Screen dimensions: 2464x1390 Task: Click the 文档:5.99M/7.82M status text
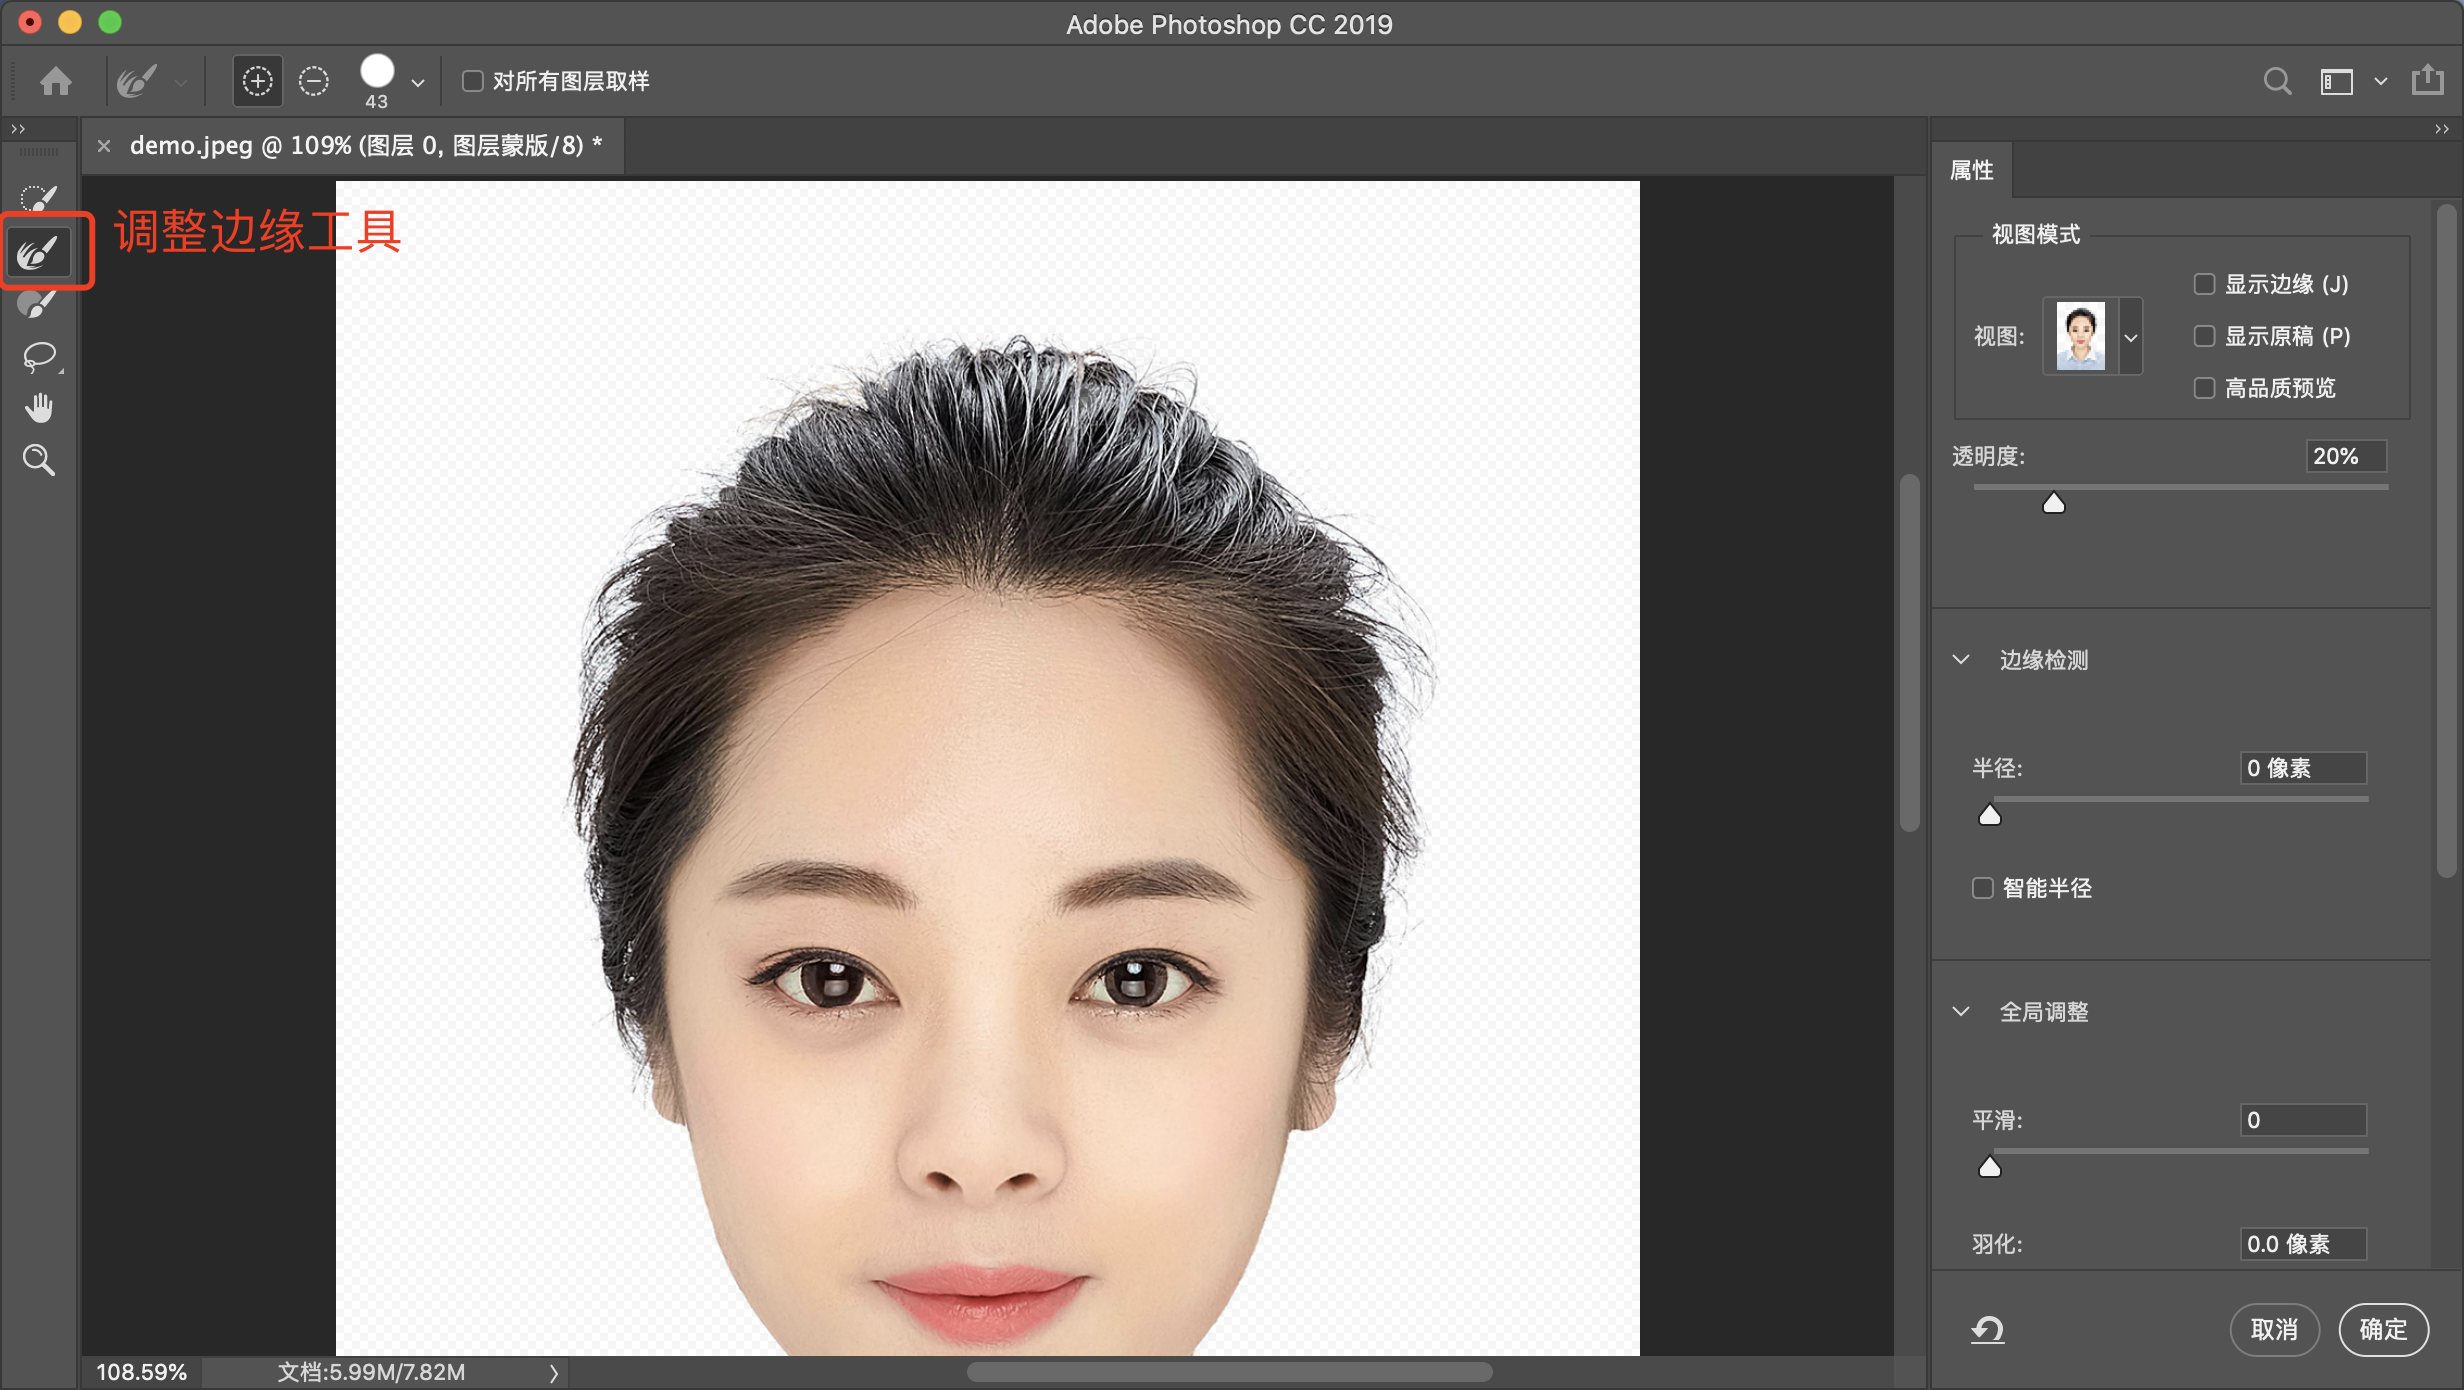pyautogui.click(x=371, y=1372)
